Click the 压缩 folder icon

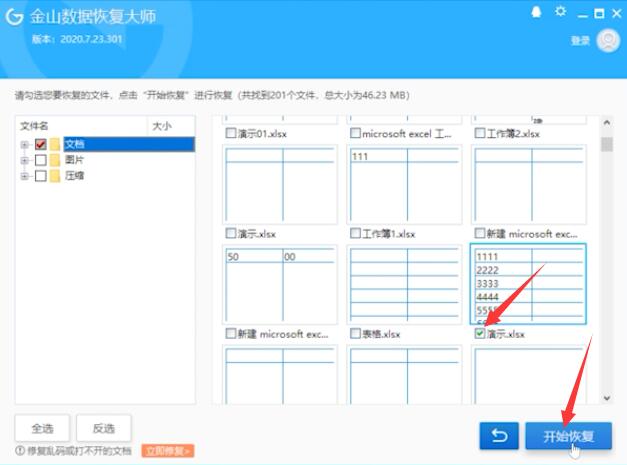55,176
